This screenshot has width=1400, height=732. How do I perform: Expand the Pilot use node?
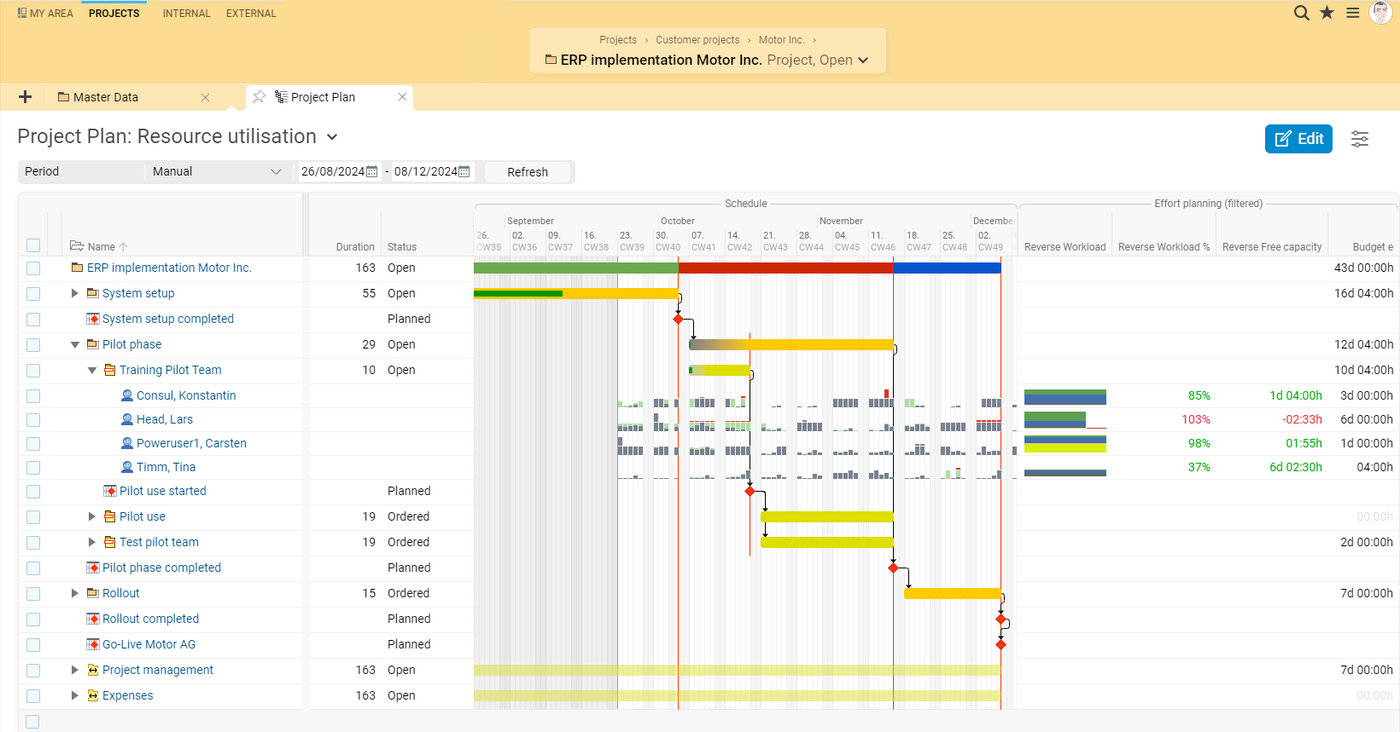pos(92,517)
